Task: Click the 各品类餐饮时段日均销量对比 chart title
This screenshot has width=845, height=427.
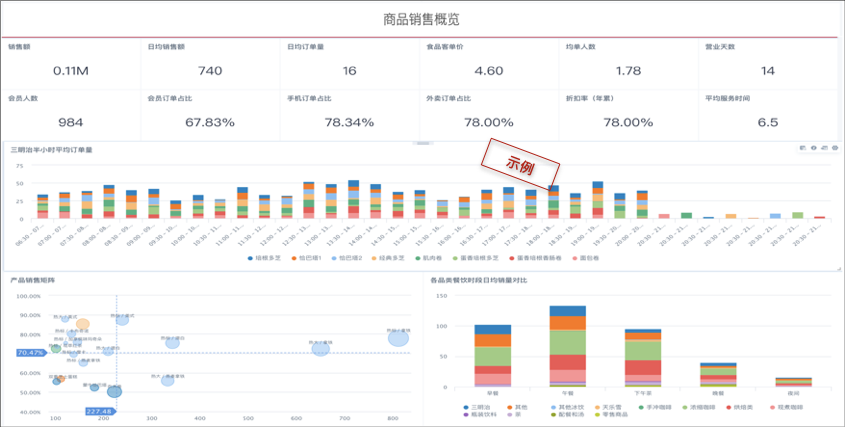Action: [479, 280]
